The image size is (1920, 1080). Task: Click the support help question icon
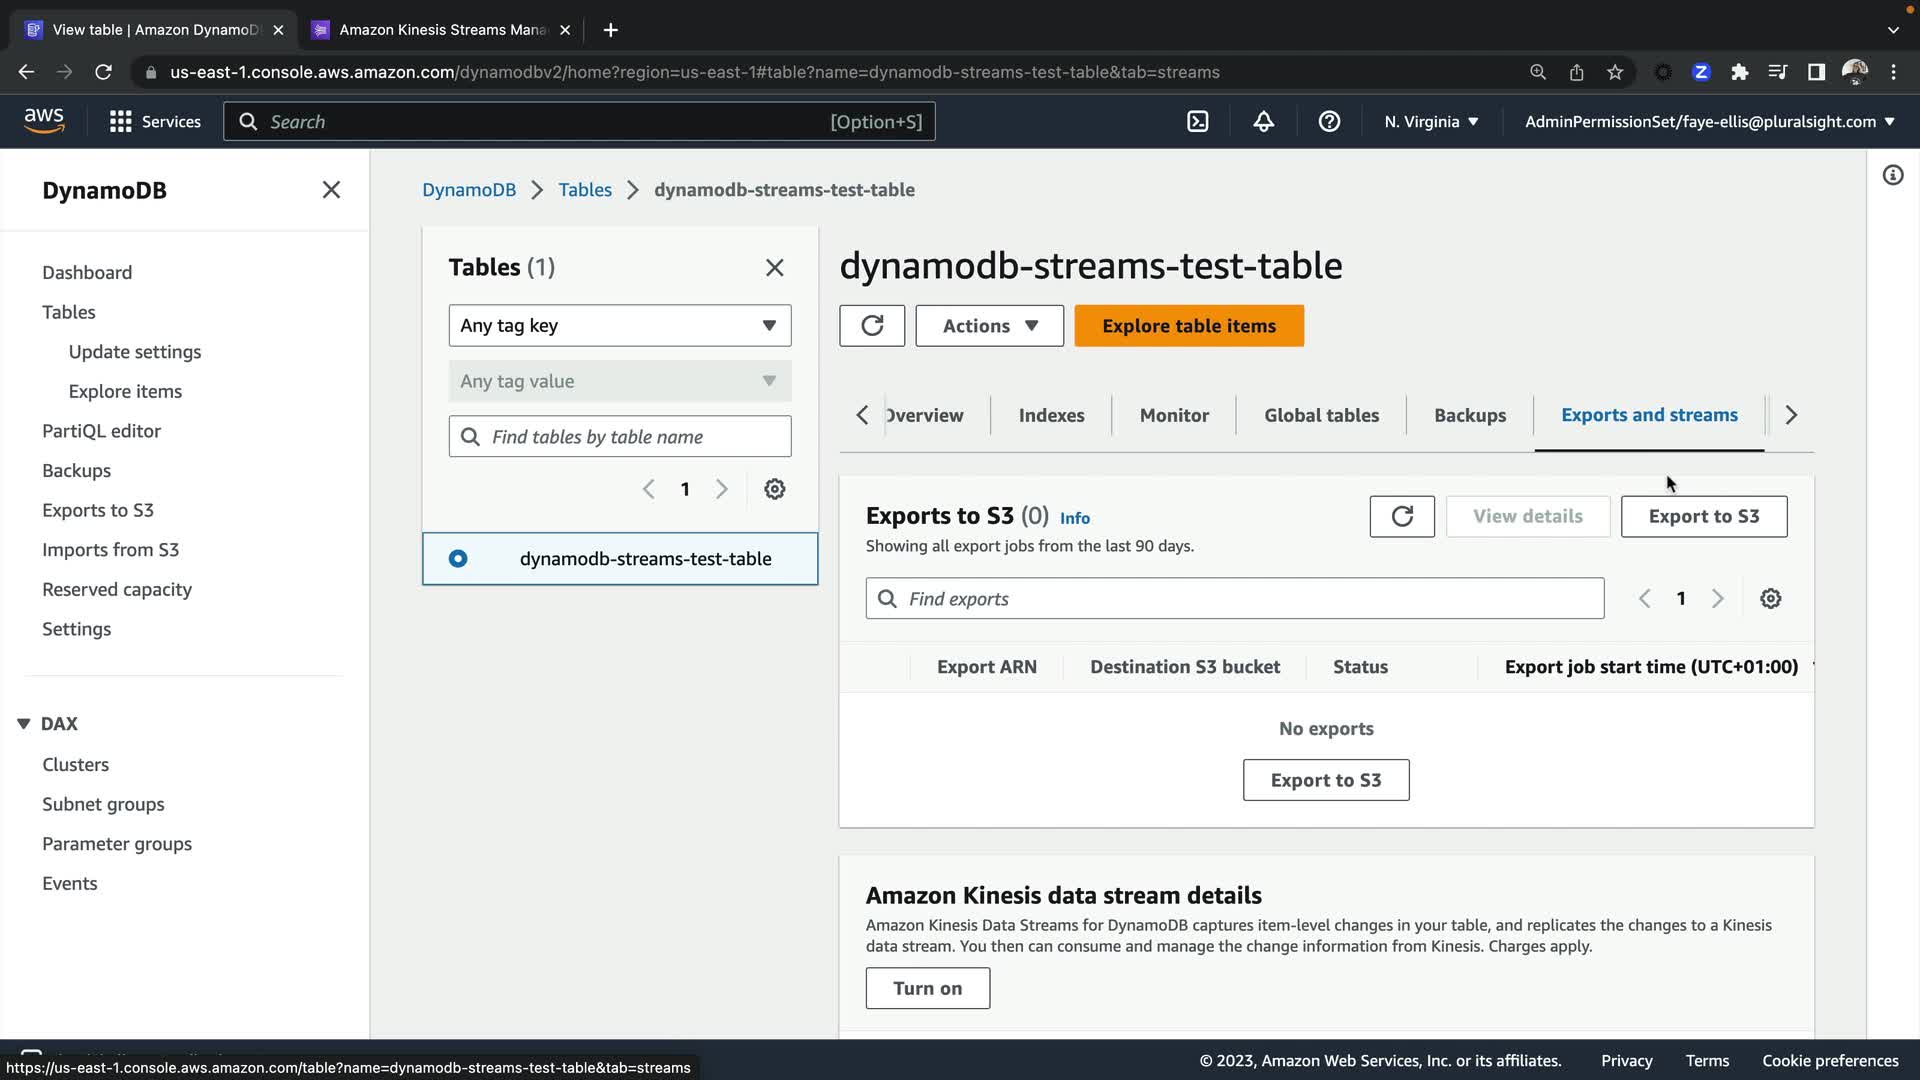coord(1329,122)
